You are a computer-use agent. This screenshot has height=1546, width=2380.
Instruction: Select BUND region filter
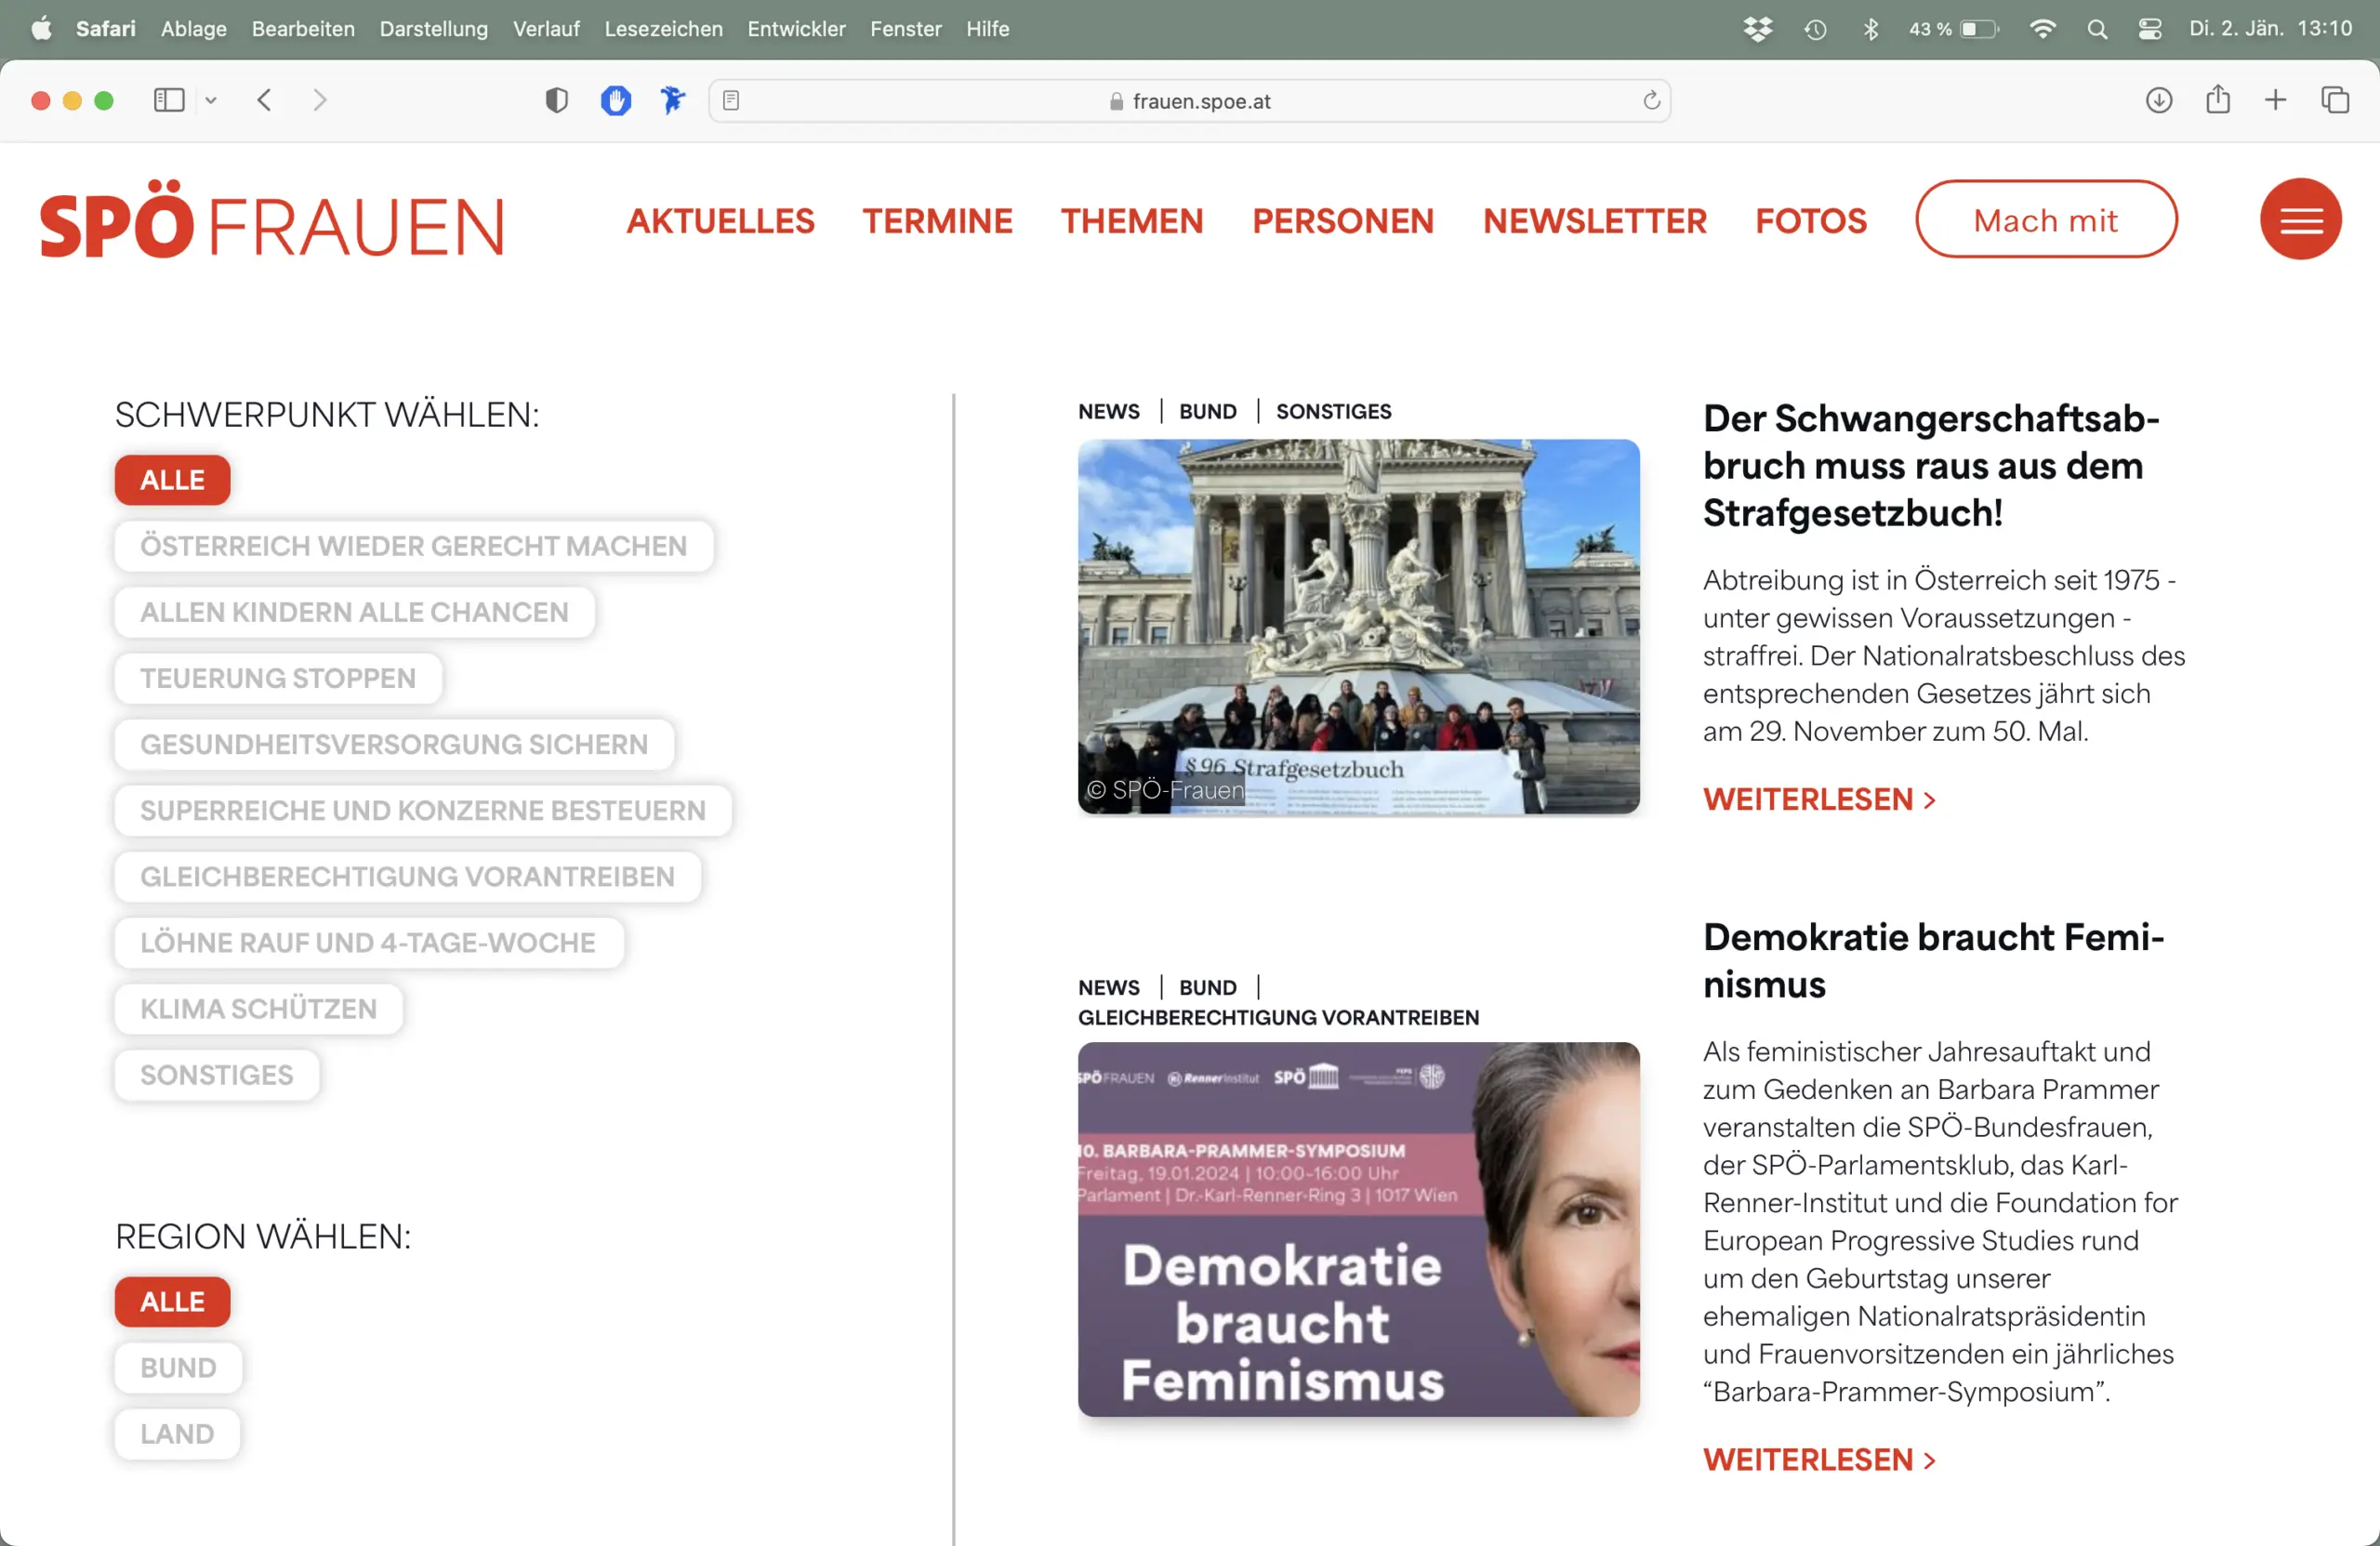pyautogui.click(x=178, y=1367)
